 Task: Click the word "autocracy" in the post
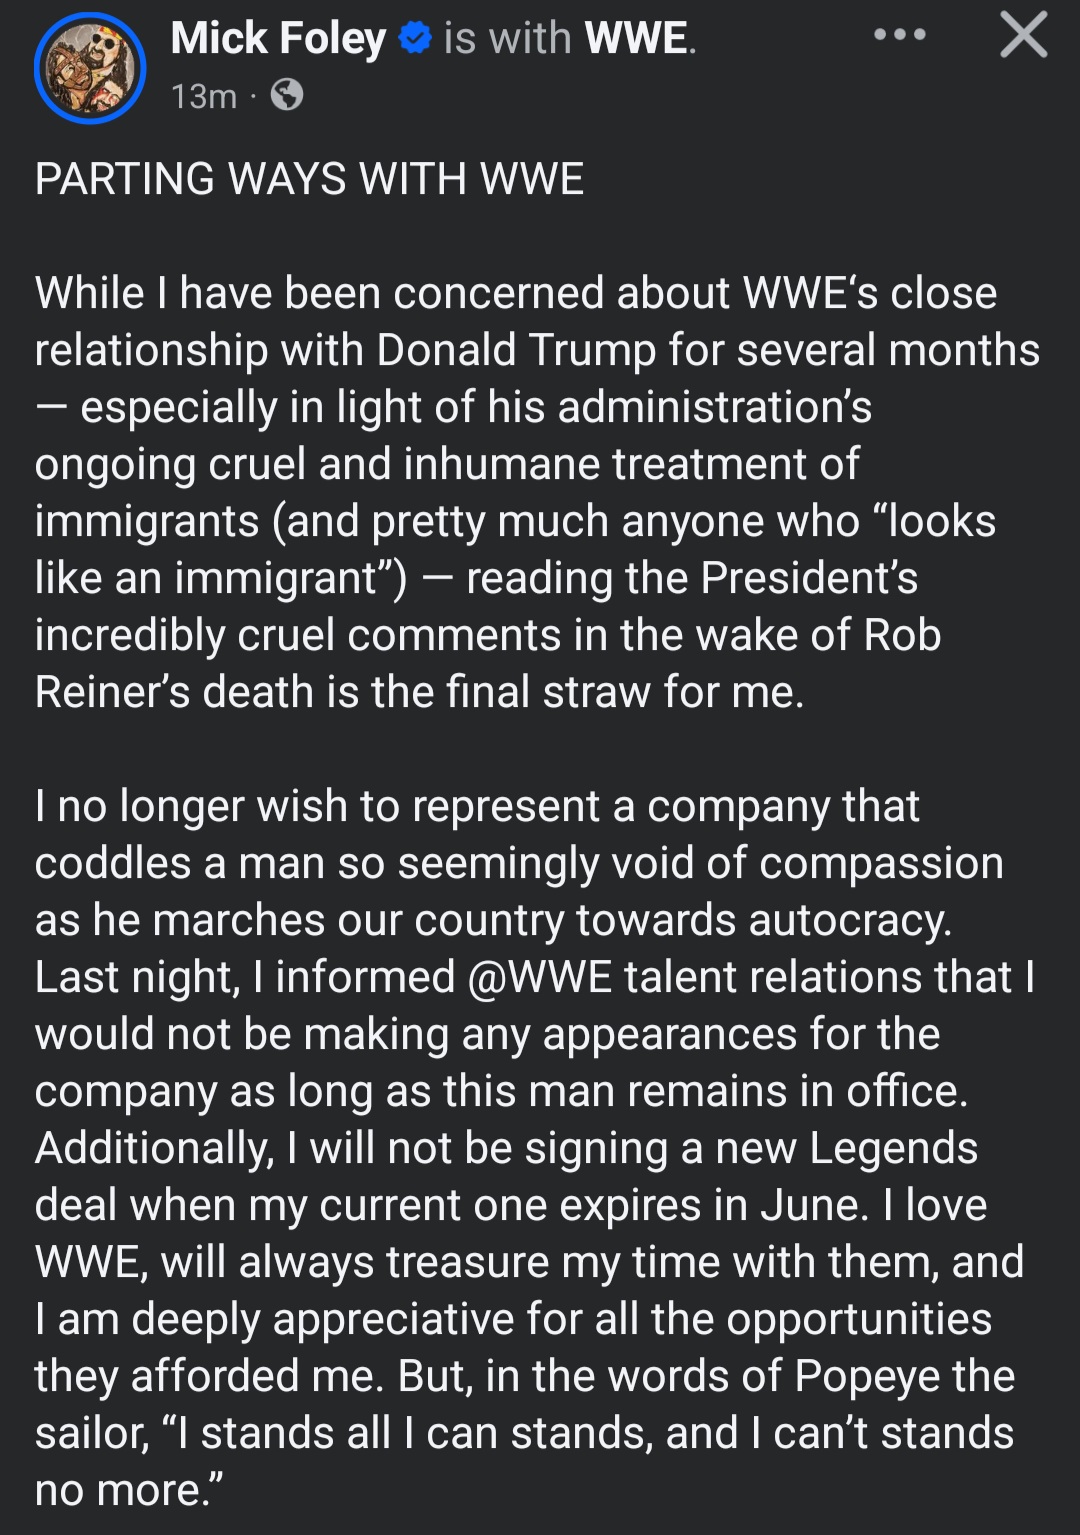849,920
